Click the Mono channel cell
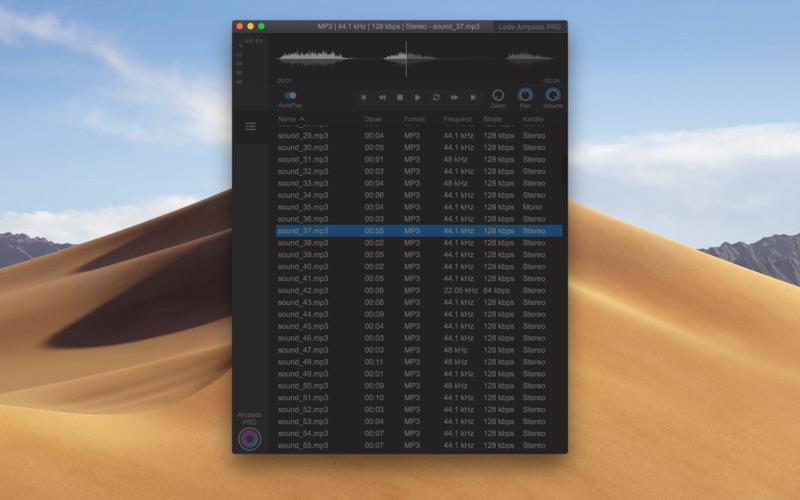800x500 pixels. (532, 207)
